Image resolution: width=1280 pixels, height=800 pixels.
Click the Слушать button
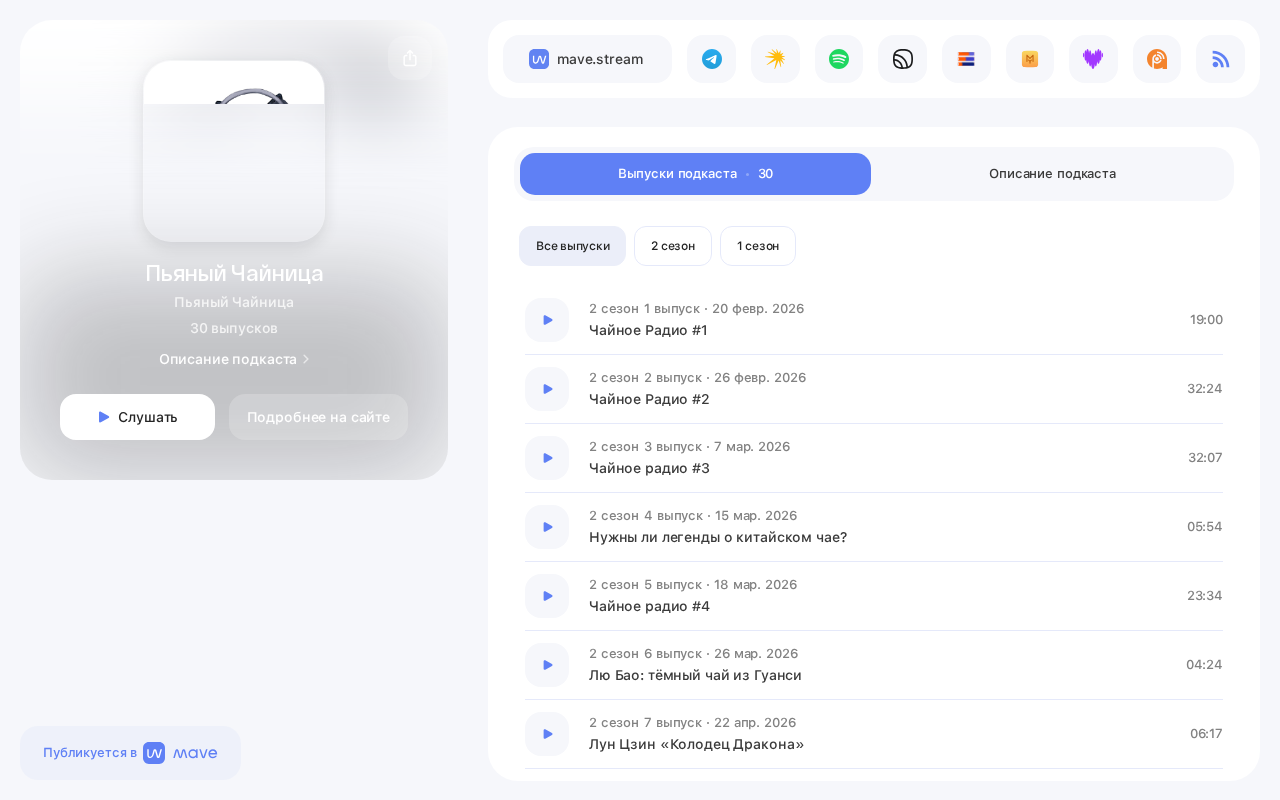(137, 417)
